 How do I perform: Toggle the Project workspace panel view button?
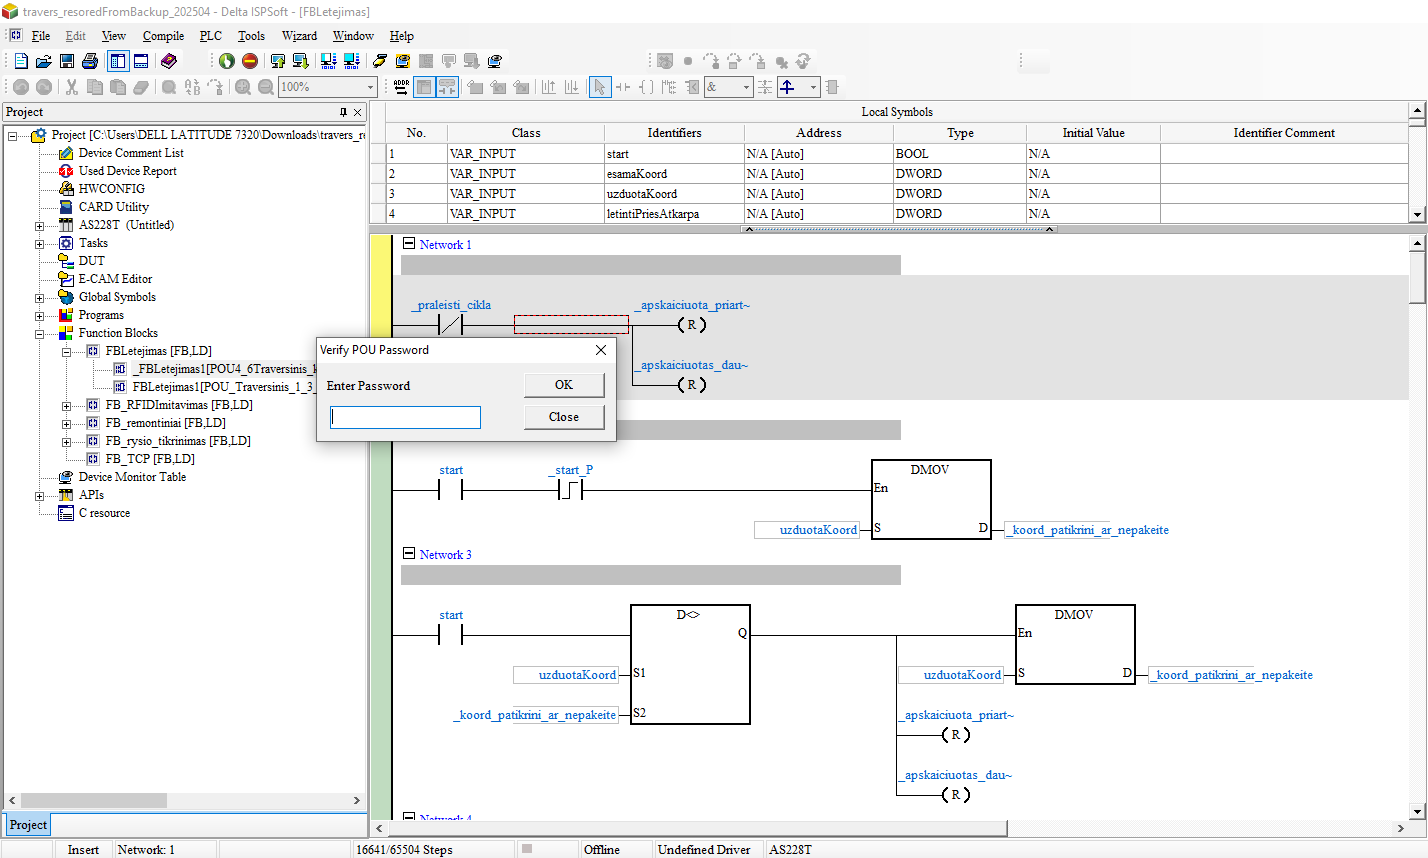[118, 61]
